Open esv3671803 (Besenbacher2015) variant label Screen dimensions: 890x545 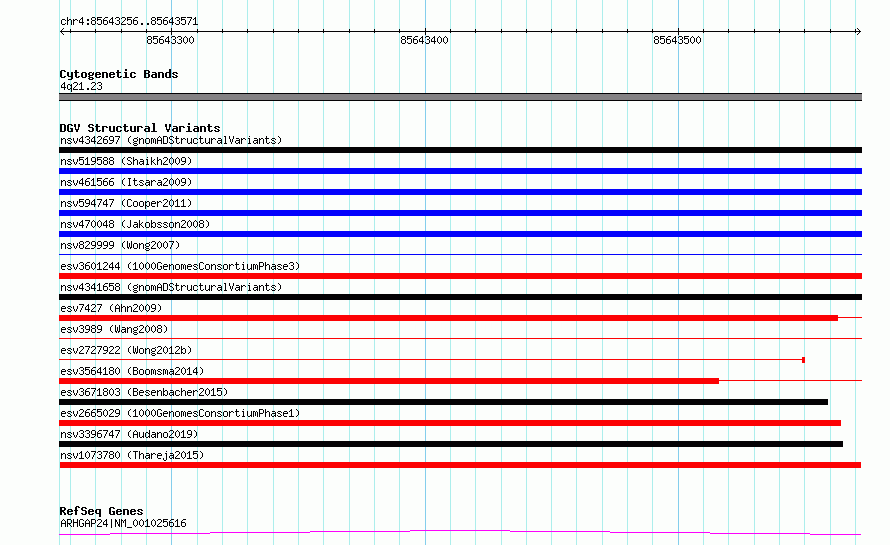[144, 392]
